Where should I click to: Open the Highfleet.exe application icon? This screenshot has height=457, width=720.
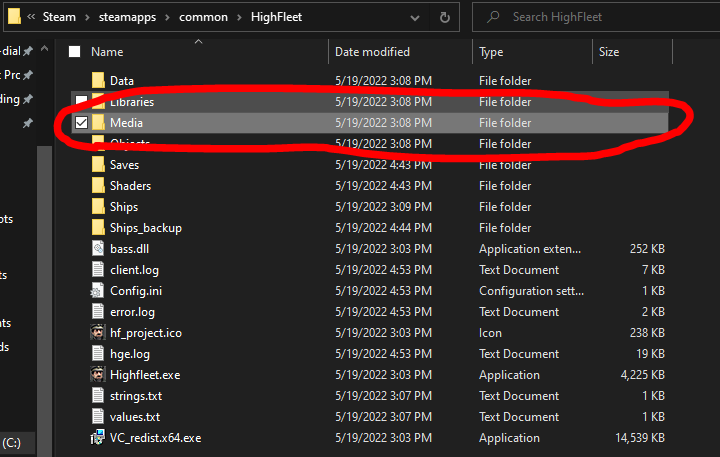click(98, 375)
